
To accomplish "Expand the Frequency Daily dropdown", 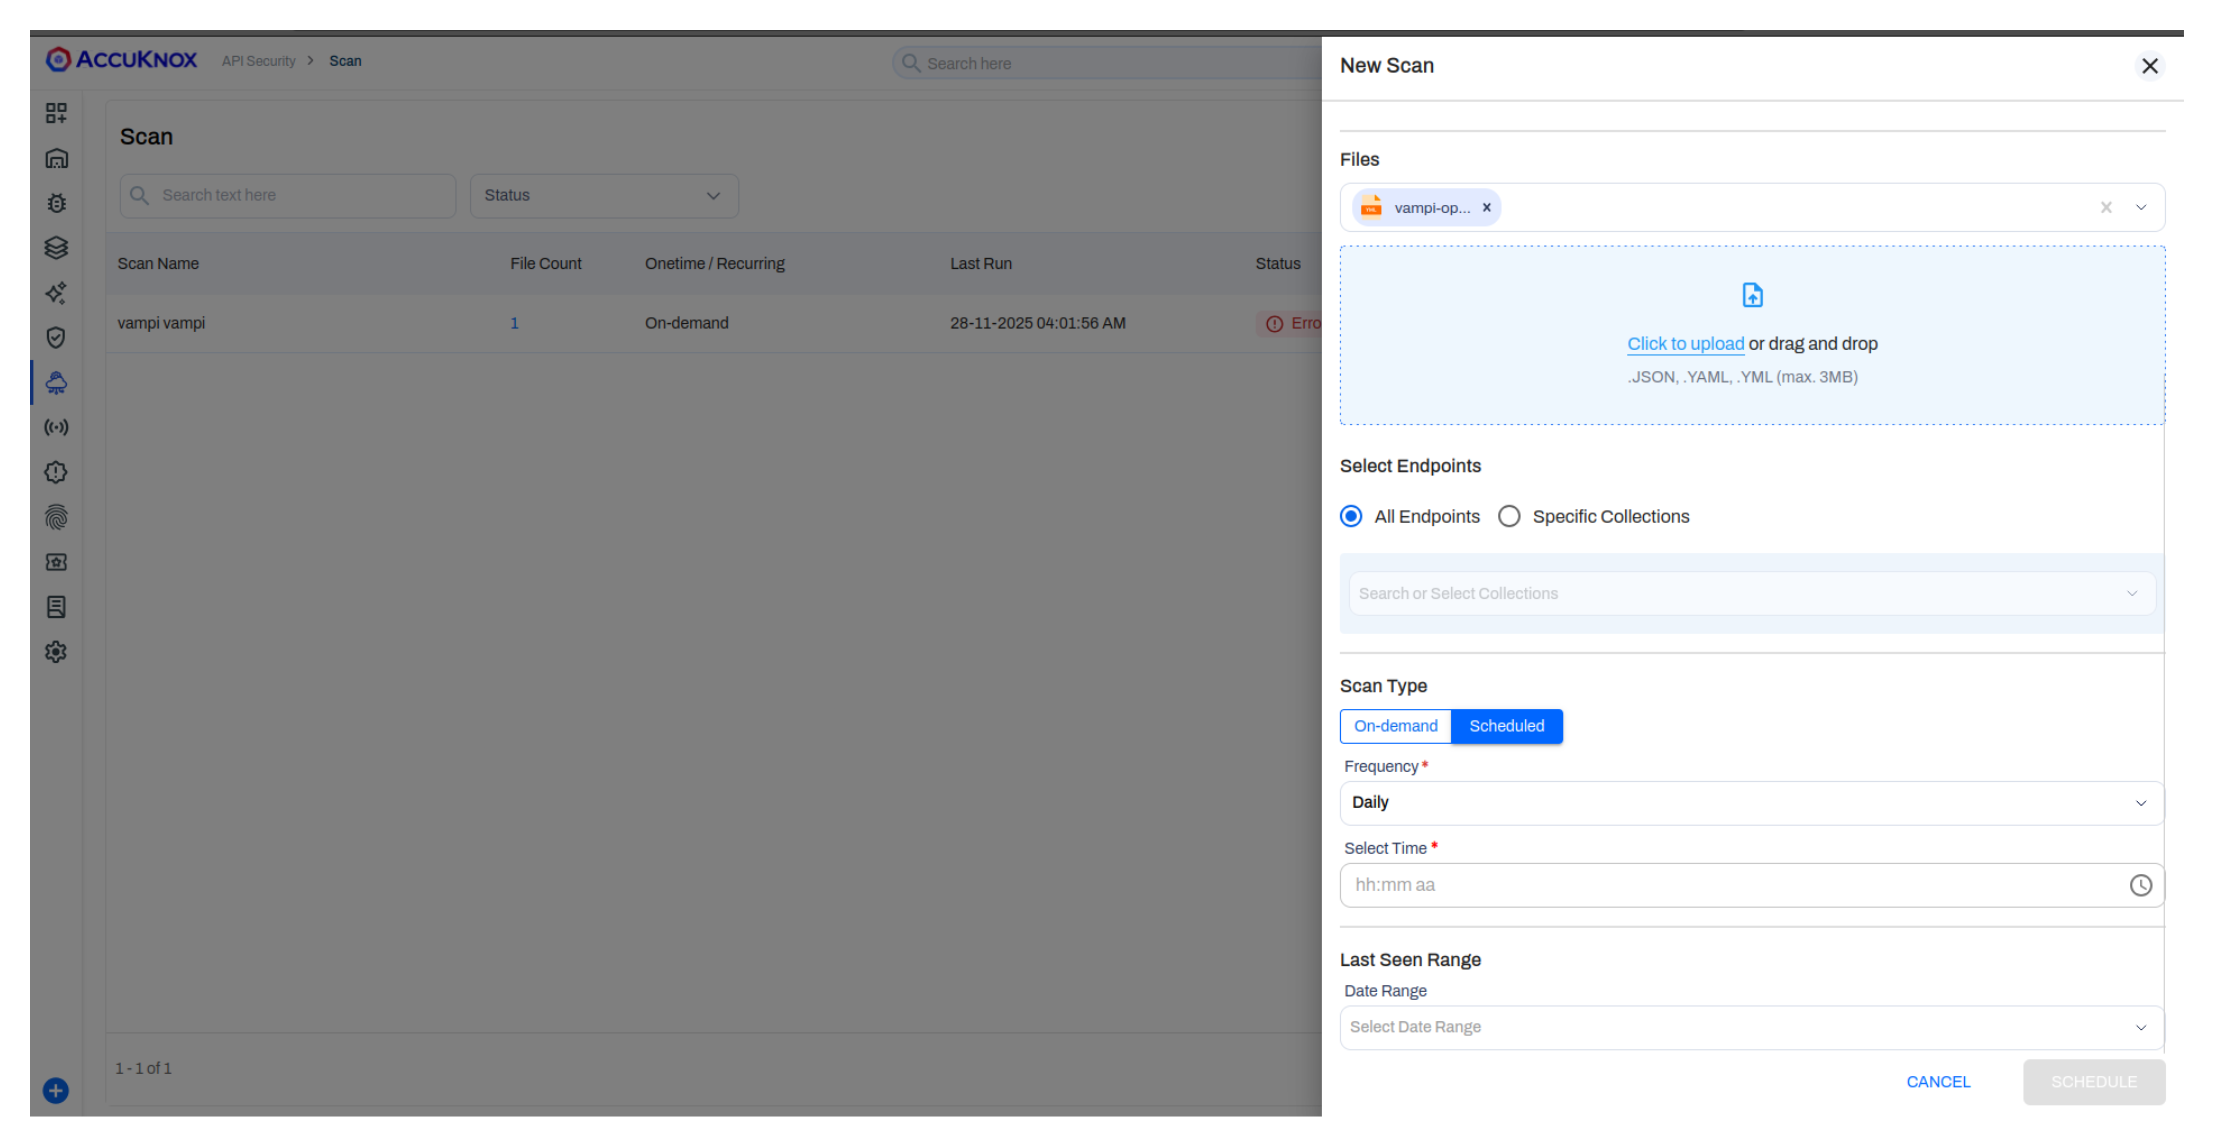I will (1751, 803).
